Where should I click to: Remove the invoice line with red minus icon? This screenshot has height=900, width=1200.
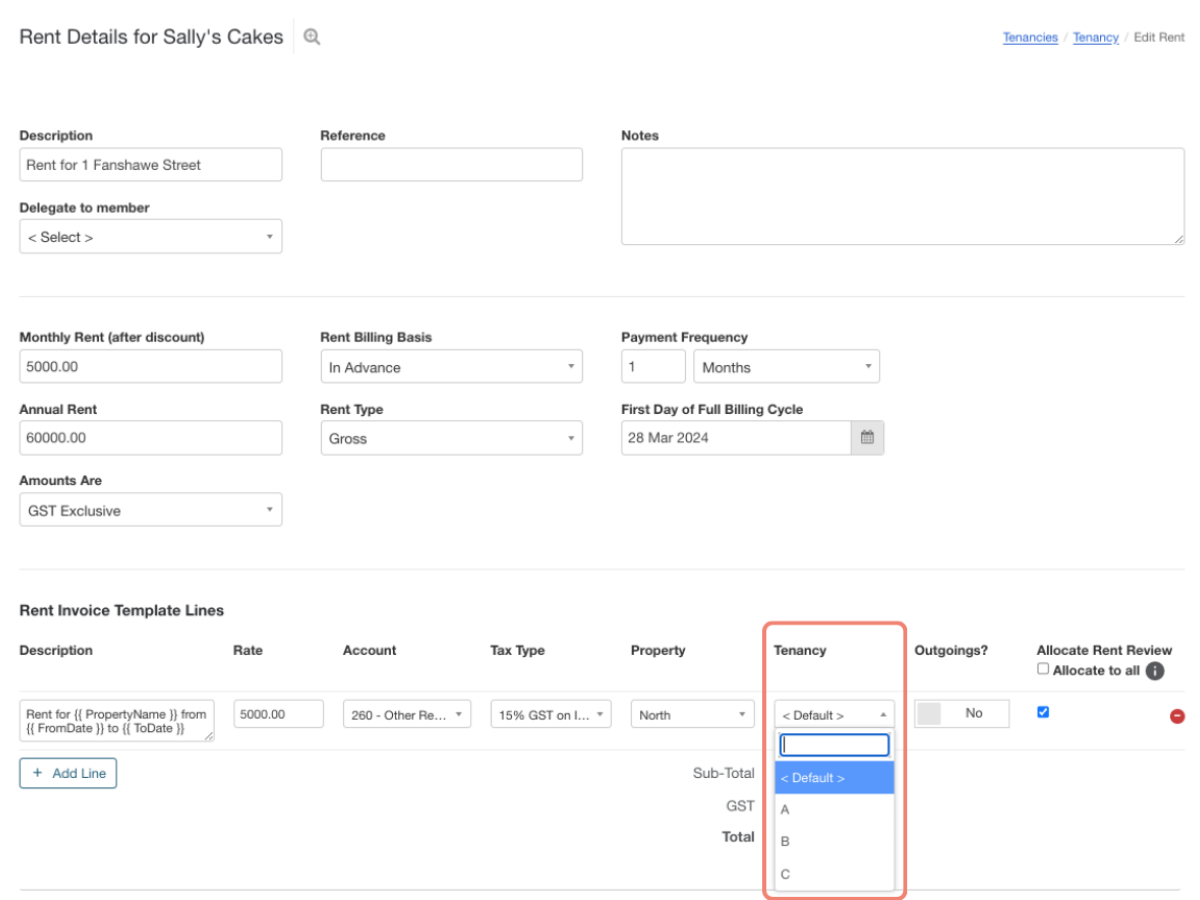pos(1177,716)
